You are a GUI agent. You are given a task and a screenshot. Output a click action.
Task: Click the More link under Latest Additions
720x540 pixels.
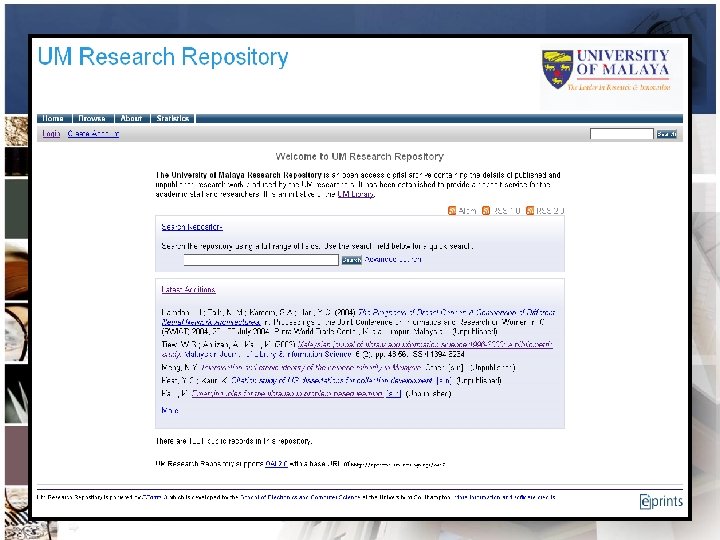tap(170, 410)
